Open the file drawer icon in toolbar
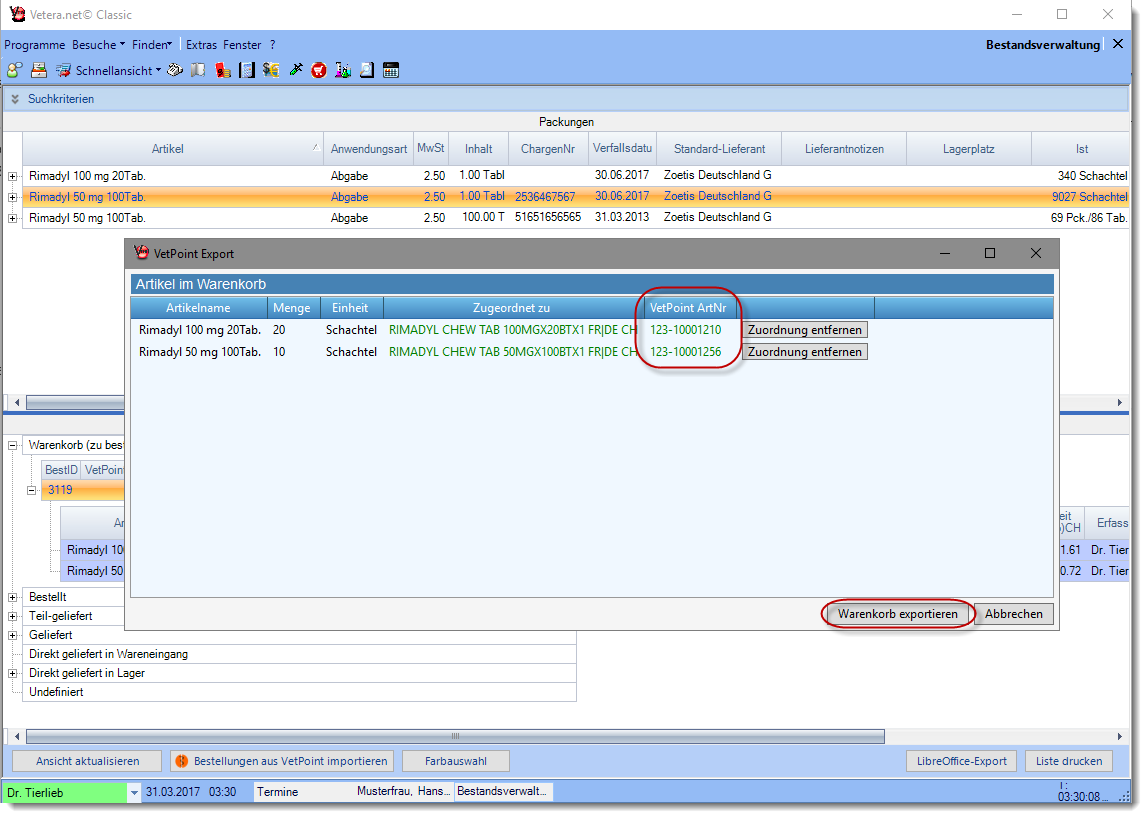The height and width of the screenshot is (818, 1147). pos(39,71)
